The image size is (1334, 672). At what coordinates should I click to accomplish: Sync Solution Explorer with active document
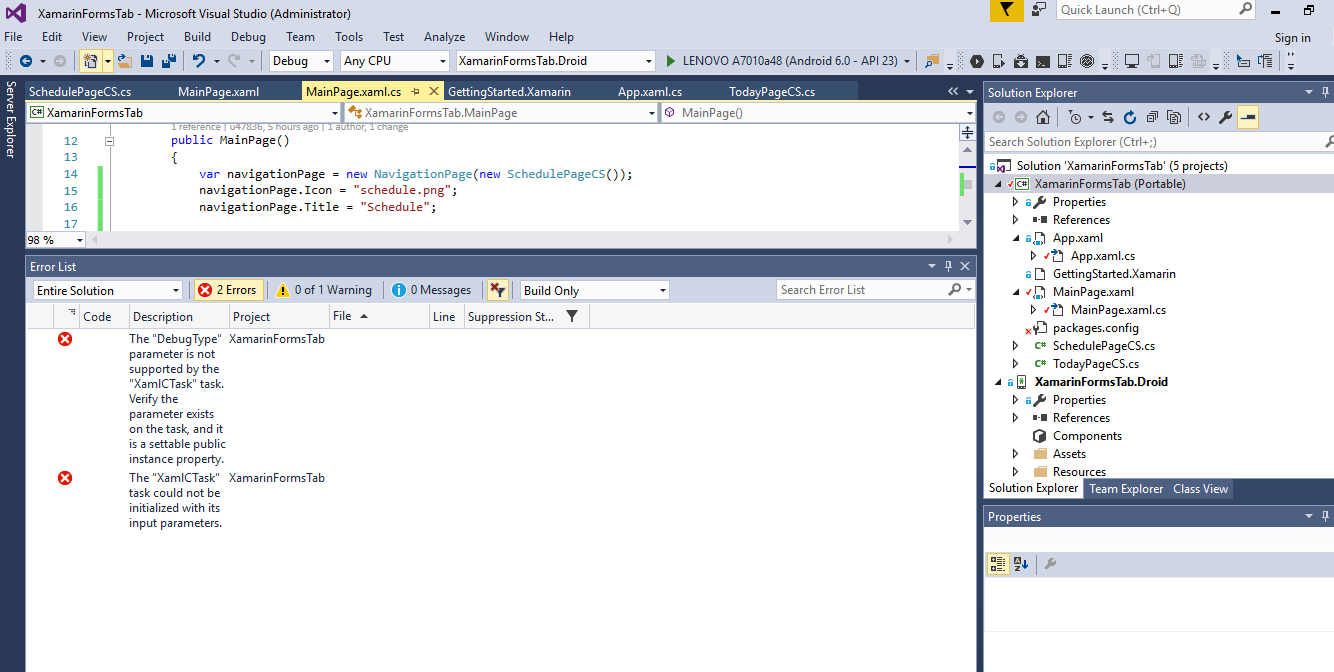pyautogui.click(x=1108, y=116)
